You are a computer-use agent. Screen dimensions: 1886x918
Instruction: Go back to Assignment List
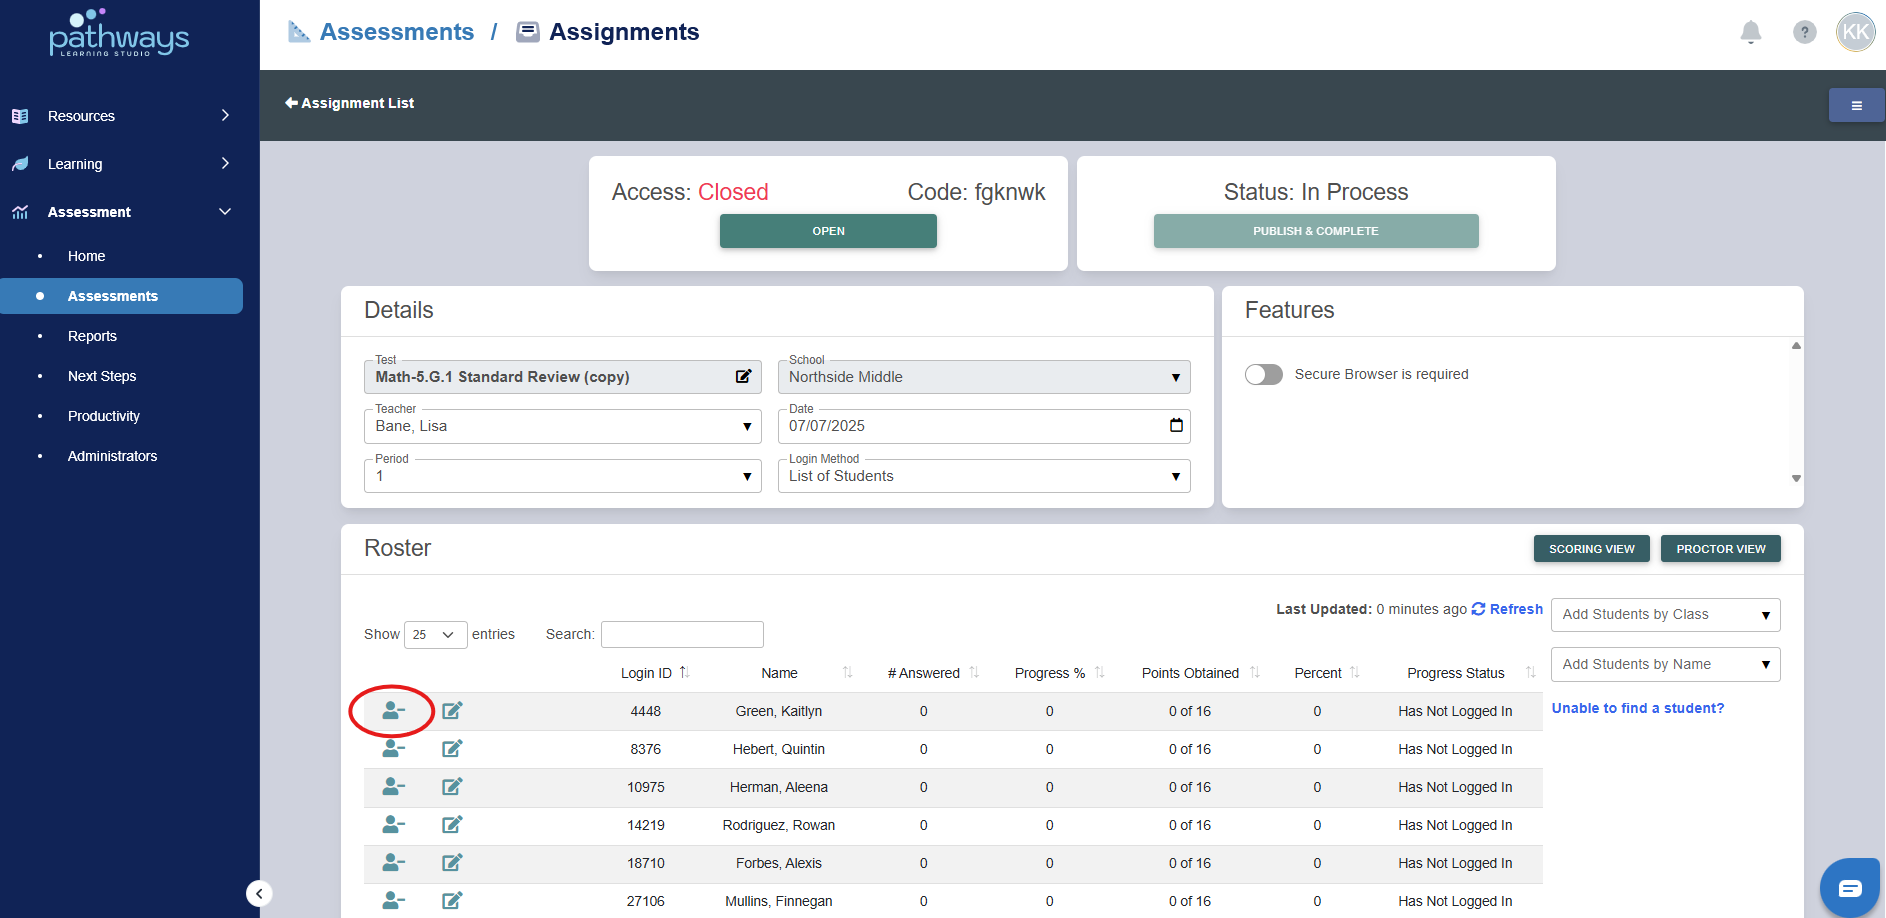(x=349, y=103)
